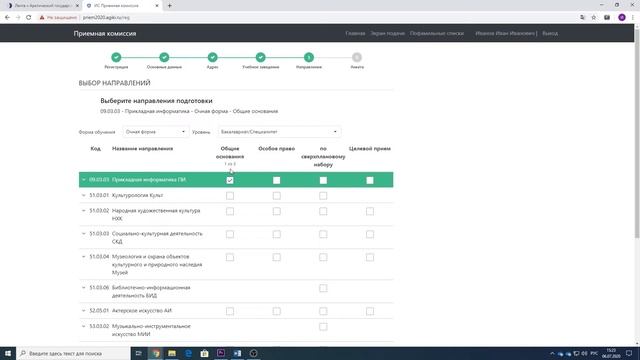The height and width of the screenshot is (360, 640).
Task: Launch Microsoft Edge from the taskbar
Action: 188,353
